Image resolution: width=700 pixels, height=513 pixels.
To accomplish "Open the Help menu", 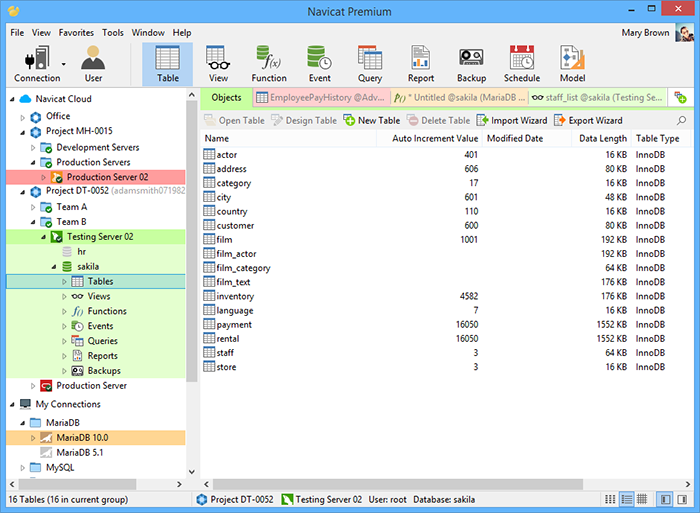I will [182, 33].
